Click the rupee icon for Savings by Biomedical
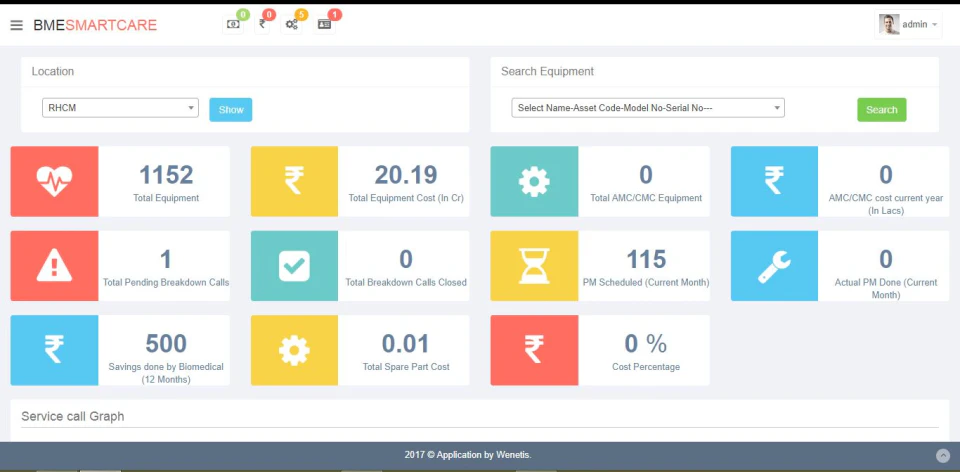The image size is (960, 472). click(x=54, y=350)
